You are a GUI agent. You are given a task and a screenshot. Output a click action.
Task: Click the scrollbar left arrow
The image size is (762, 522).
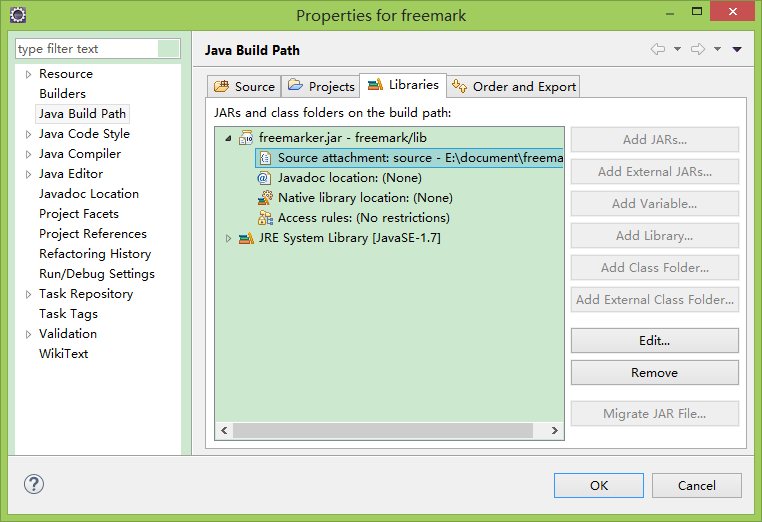click(x=224, y=431)
